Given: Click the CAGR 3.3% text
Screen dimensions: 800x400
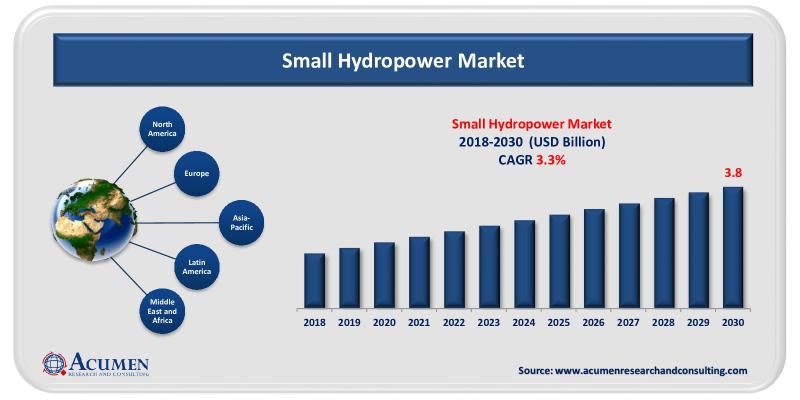Looking at the screenshot, I should pyautogui.click(x=532, y=161).
